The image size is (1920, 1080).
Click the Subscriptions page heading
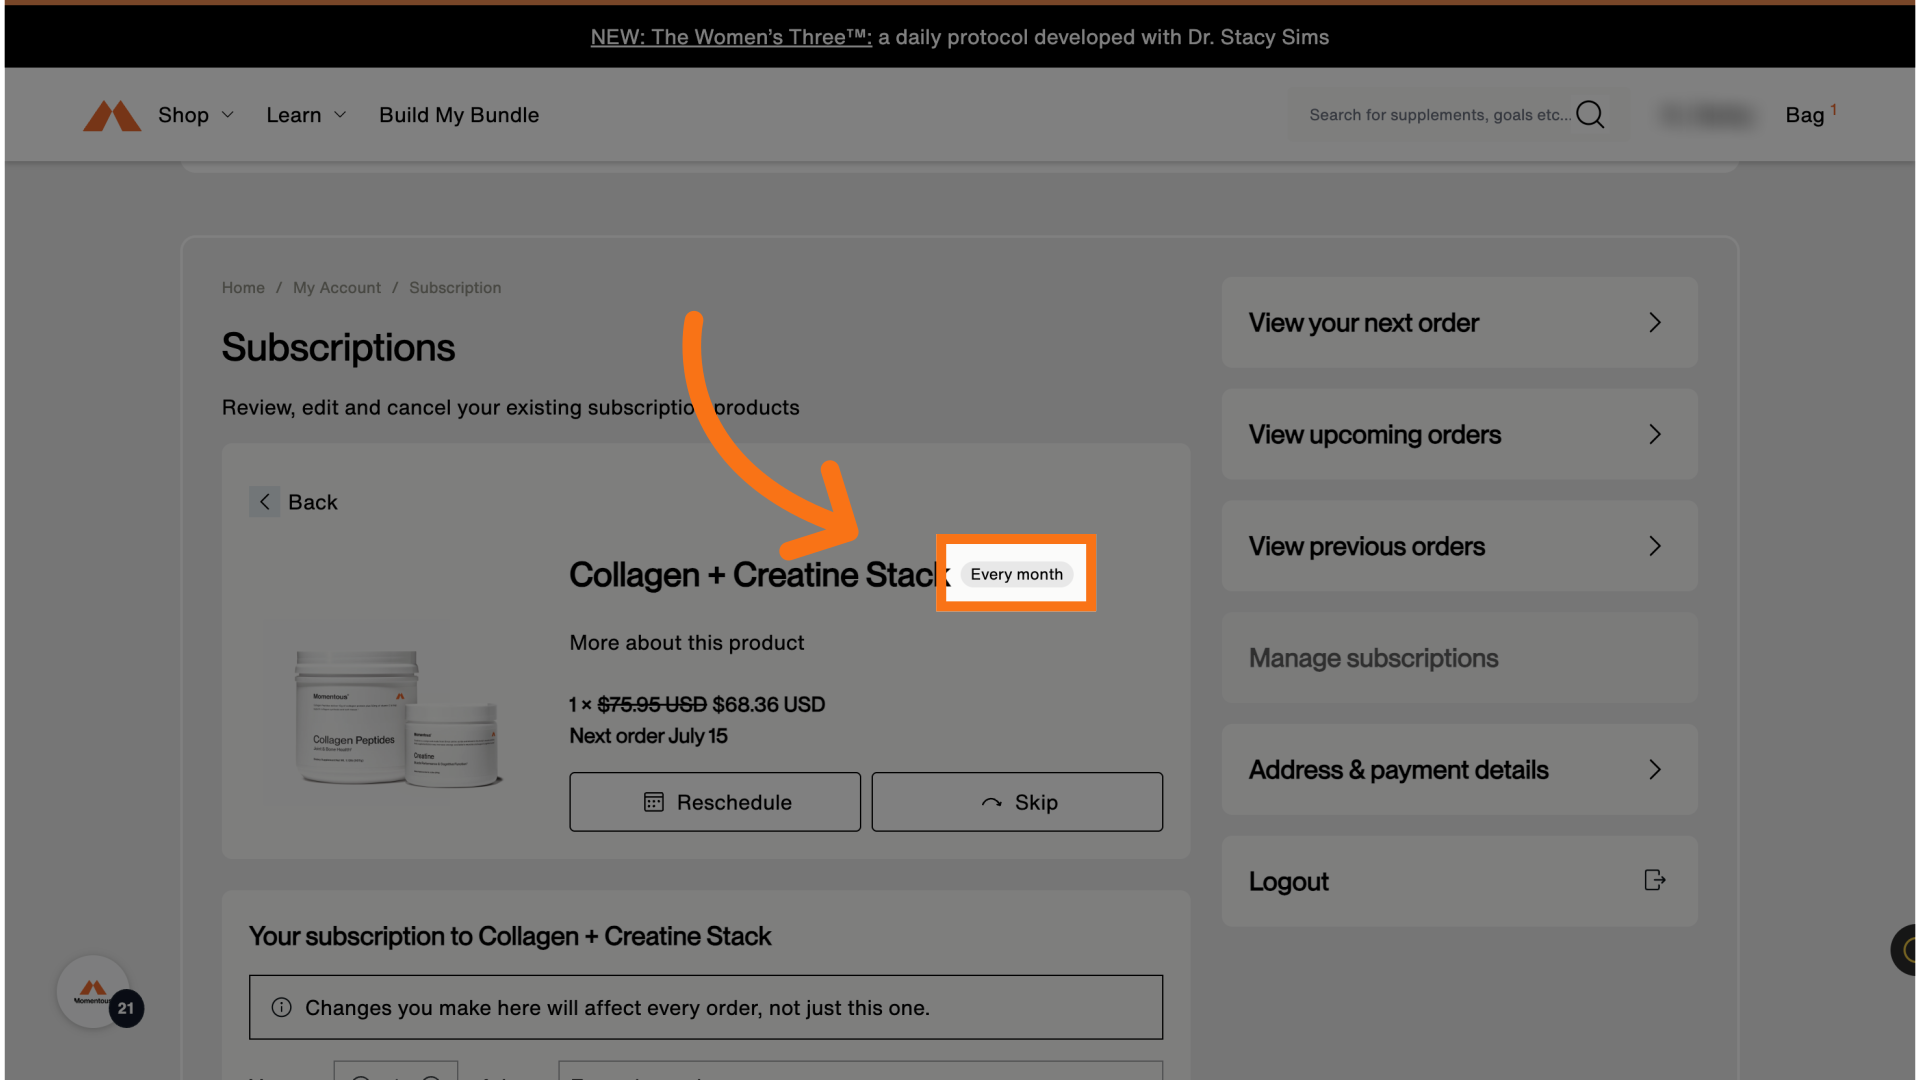(338, 348)
